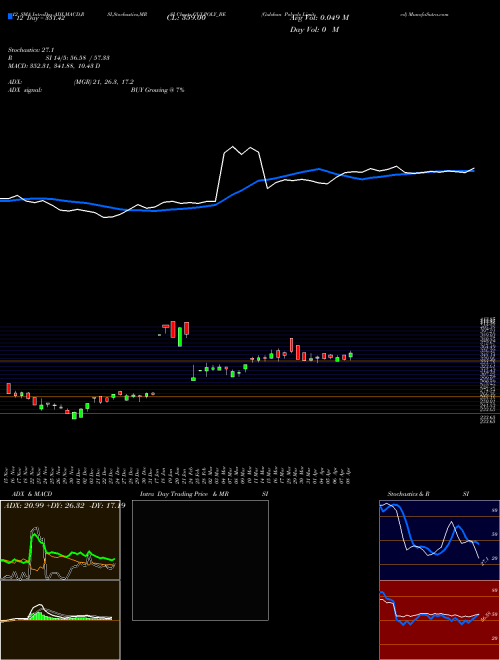Click the tall green candlestick at the chart peak
Screen dimensions: 500x660
click(x=180, y=337)
